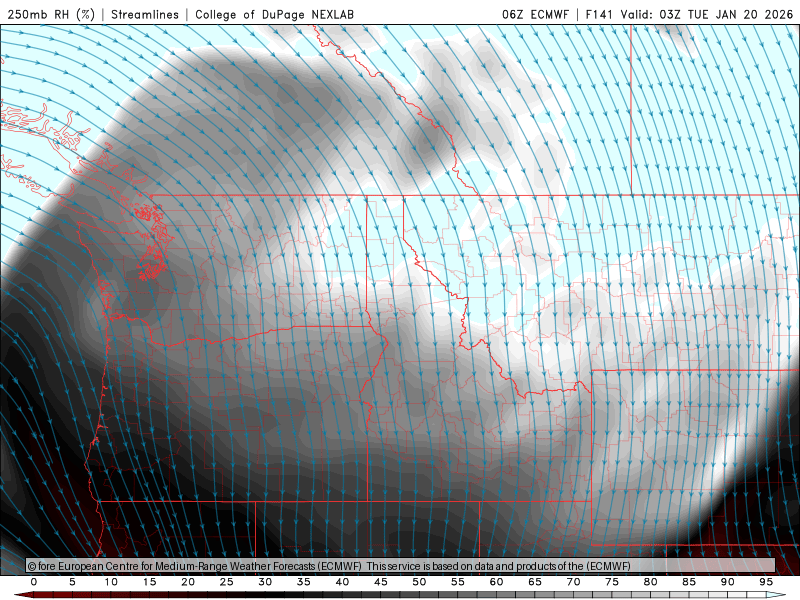Screen dimensions: 800x600
Task: Click the "75" value on the color scale
Action: tap(612, 582)
